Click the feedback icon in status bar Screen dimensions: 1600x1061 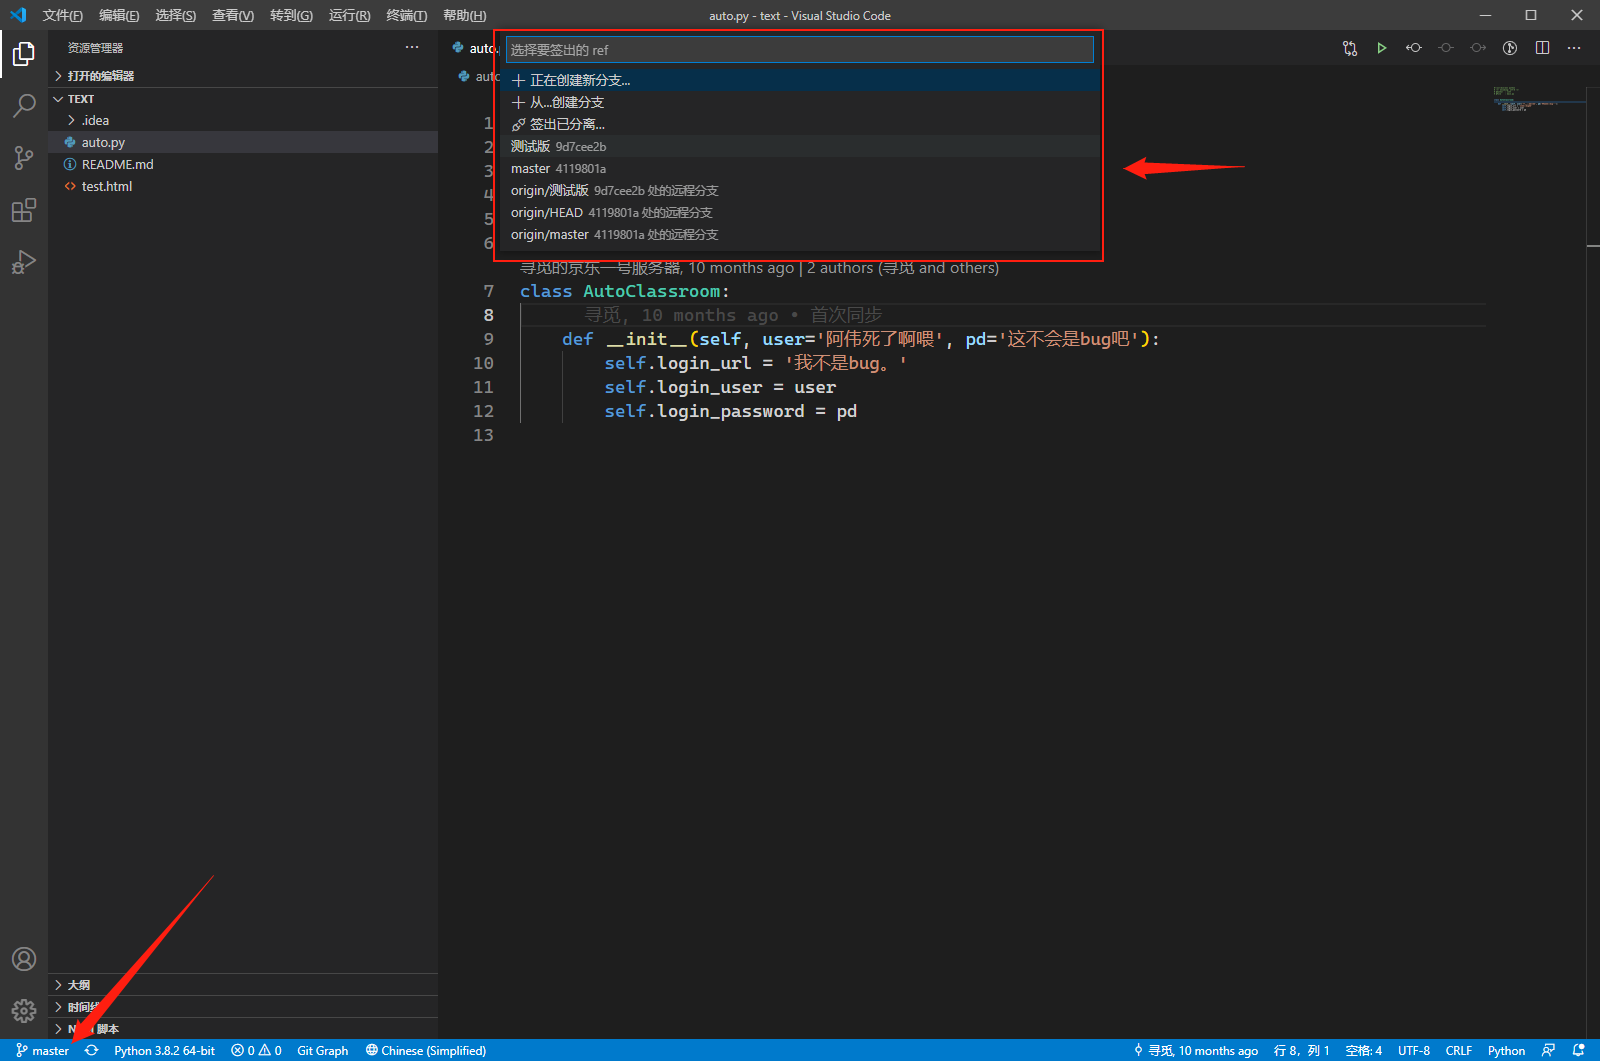(1548, 1050)
